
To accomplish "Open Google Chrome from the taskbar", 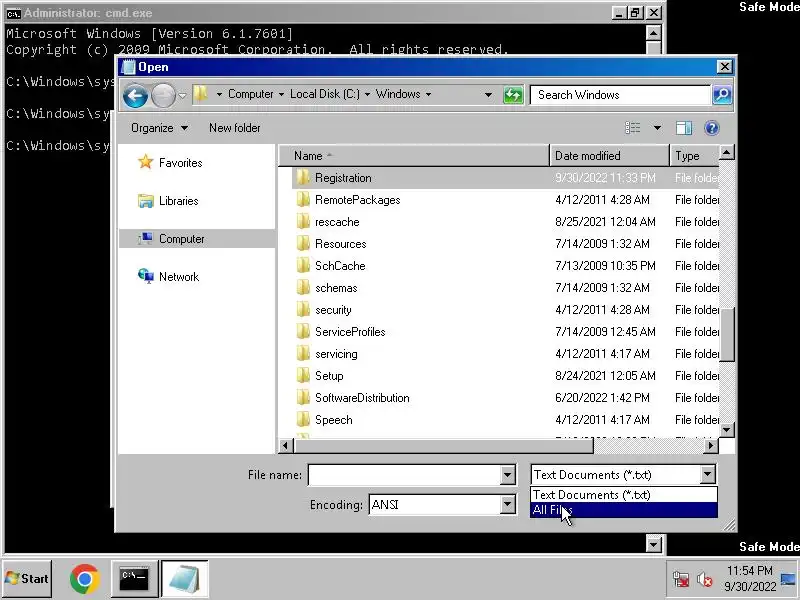I will [x=85, y=579].
